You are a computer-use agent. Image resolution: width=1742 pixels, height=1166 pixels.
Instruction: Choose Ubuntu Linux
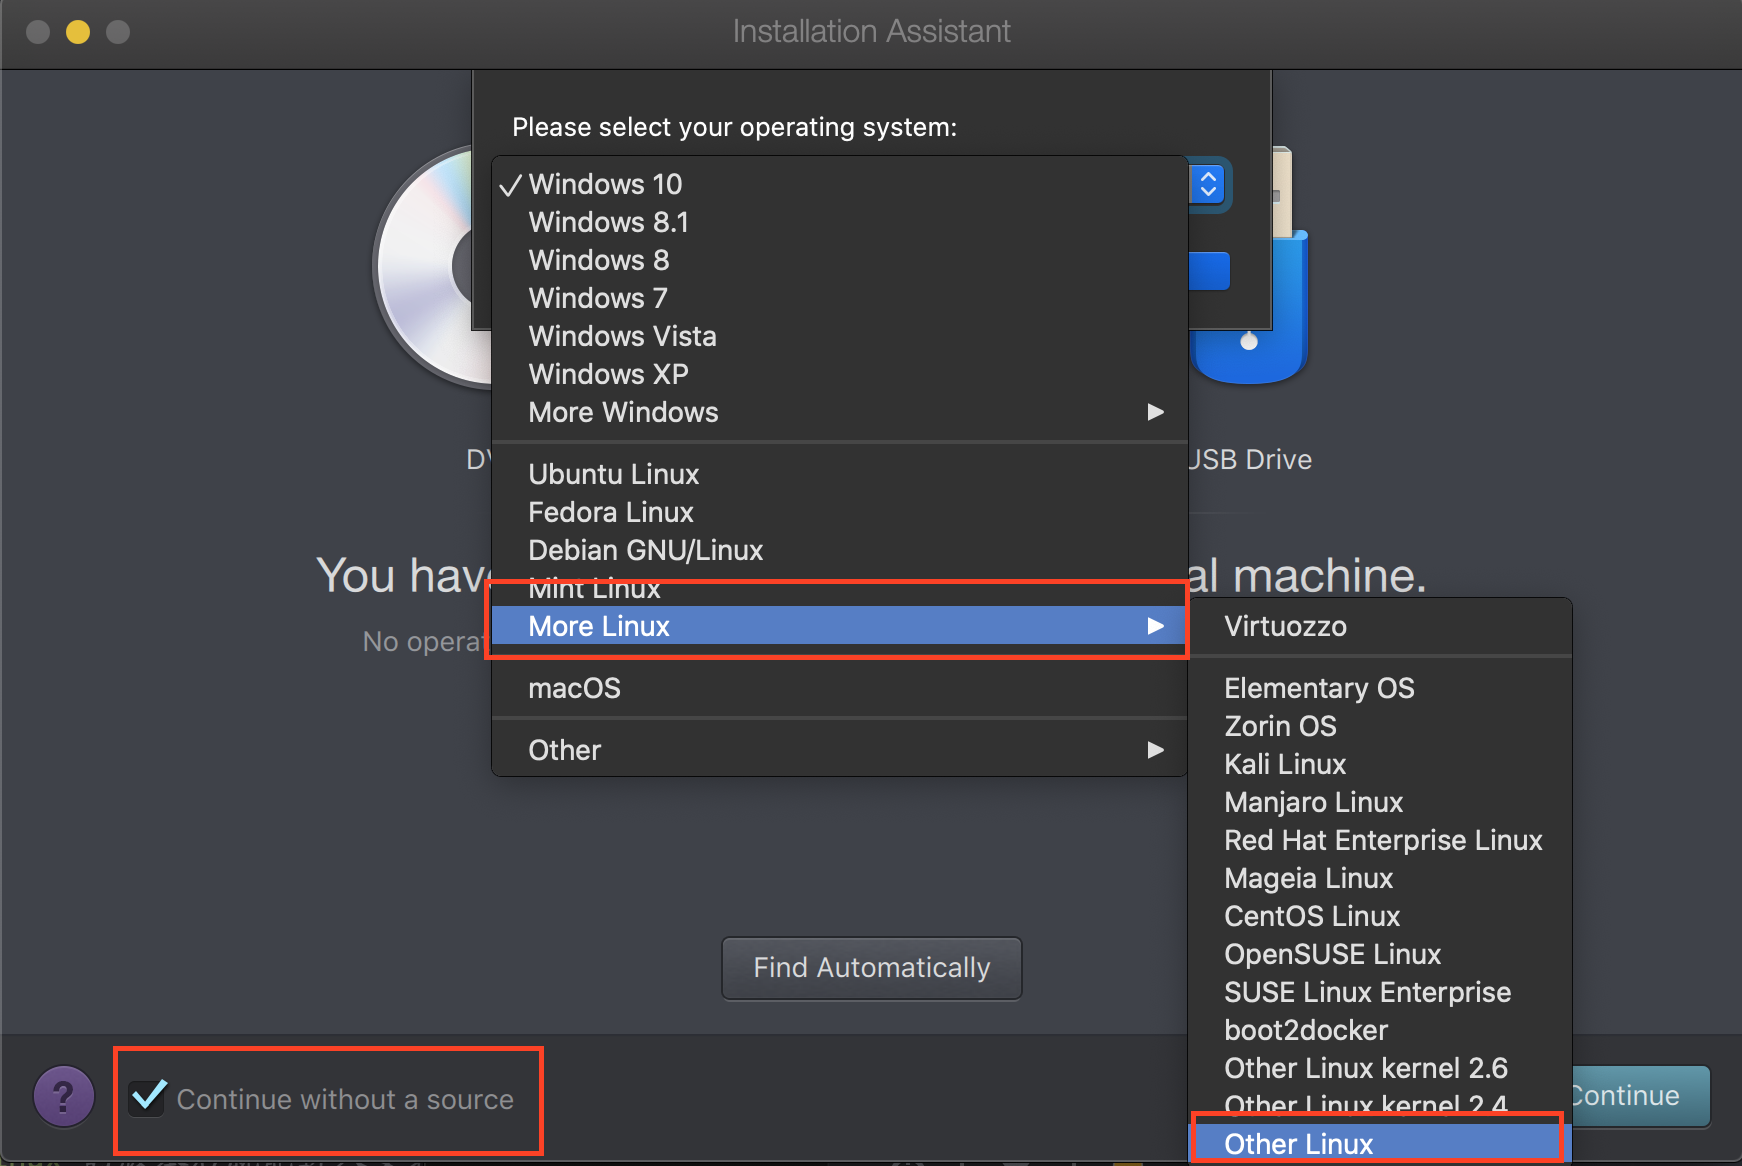pos(839,474)
